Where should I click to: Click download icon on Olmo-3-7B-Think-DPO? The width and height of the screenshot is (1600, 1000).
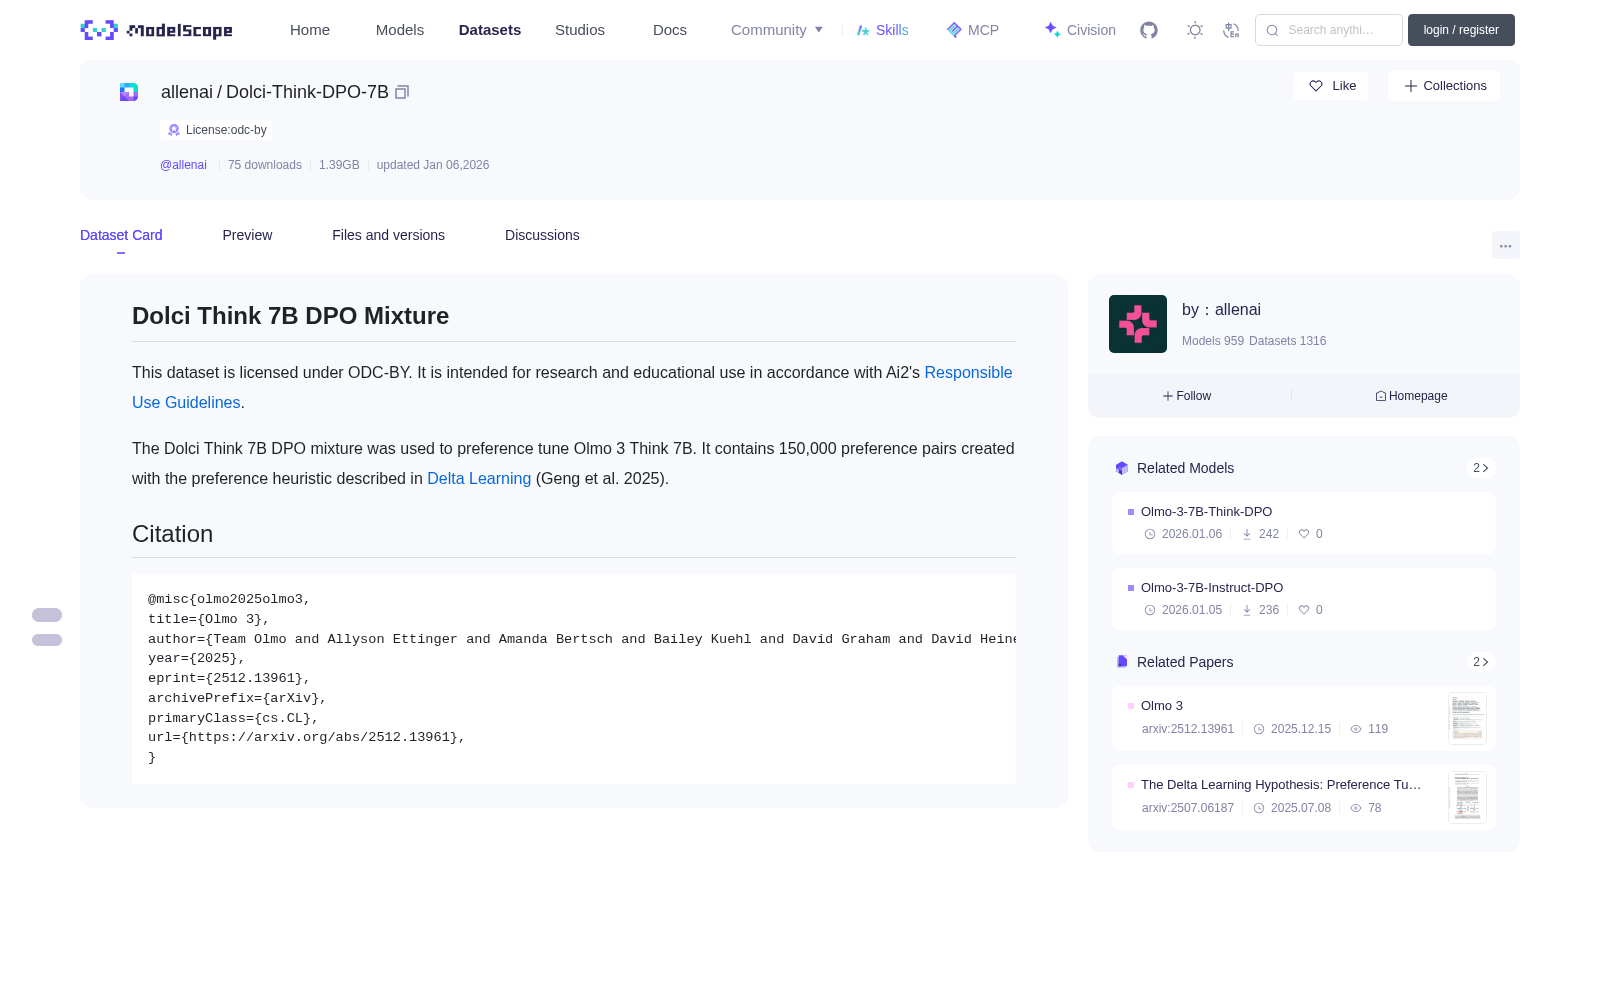point(1247,534)
